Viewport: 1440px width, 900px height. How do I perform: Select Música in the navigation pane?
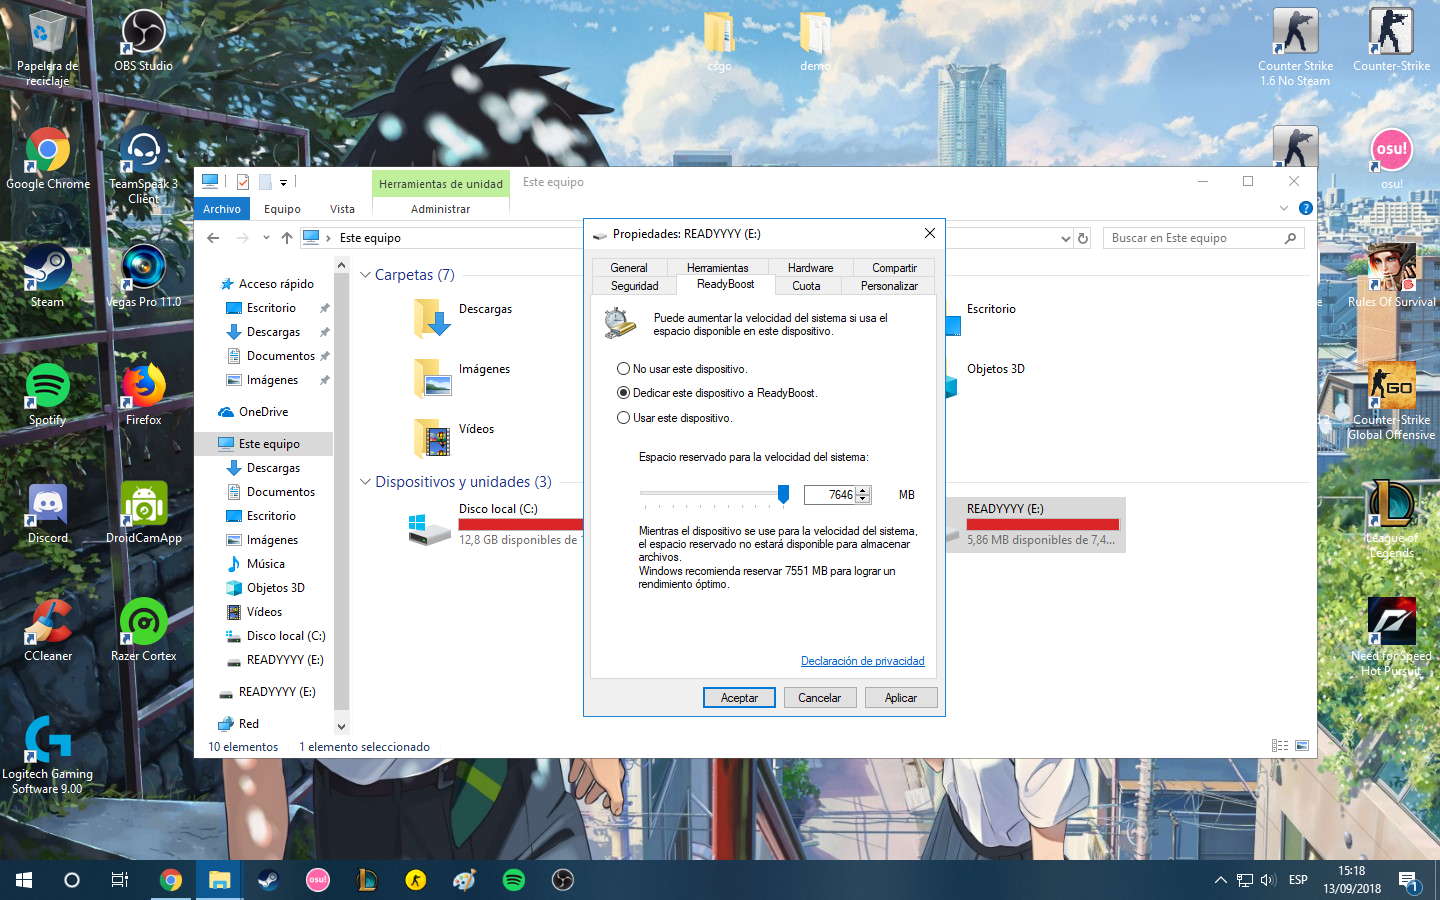pos(266,564)
